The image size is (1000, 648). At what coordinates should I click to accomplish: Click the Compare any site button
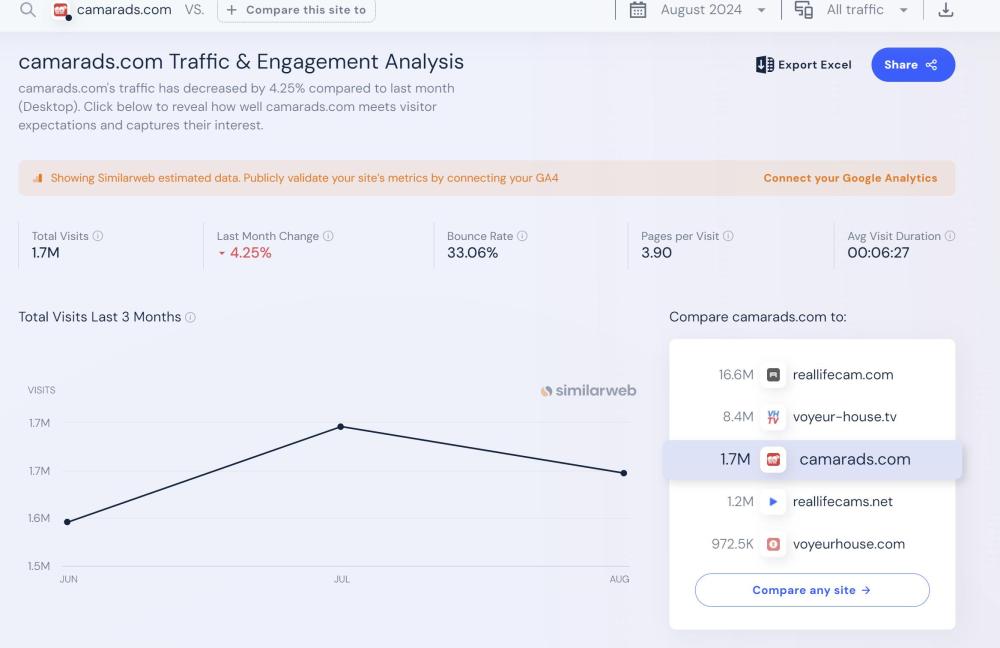(x=811, y=590)
